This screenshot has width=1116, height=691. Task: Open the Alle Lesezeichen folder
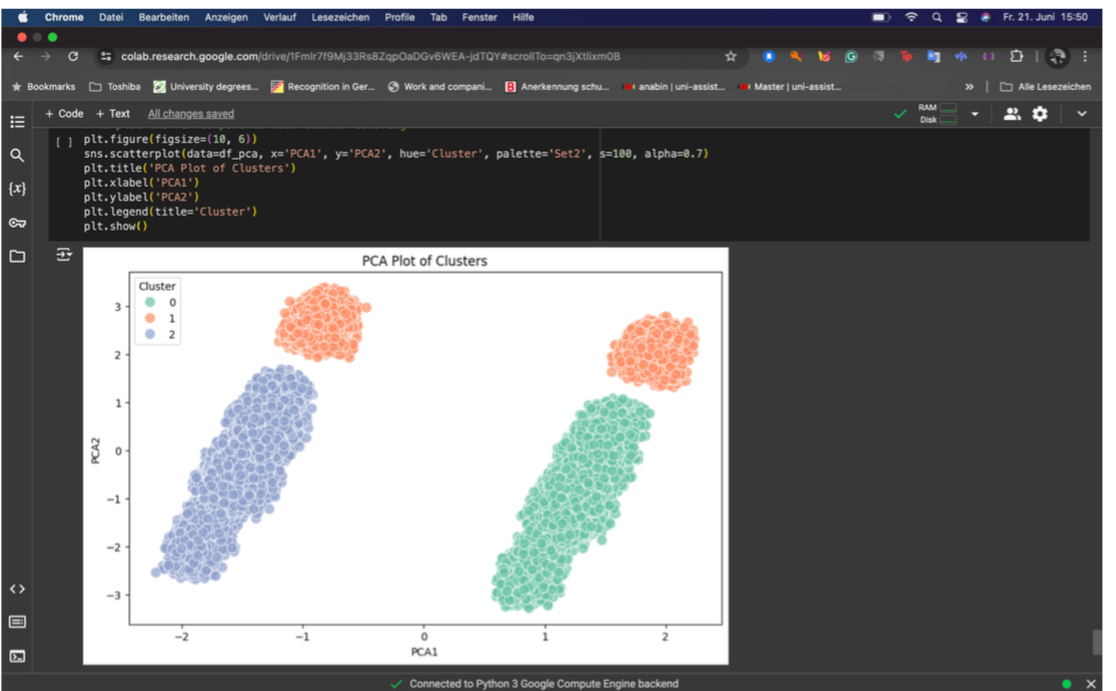(1046, 87)
